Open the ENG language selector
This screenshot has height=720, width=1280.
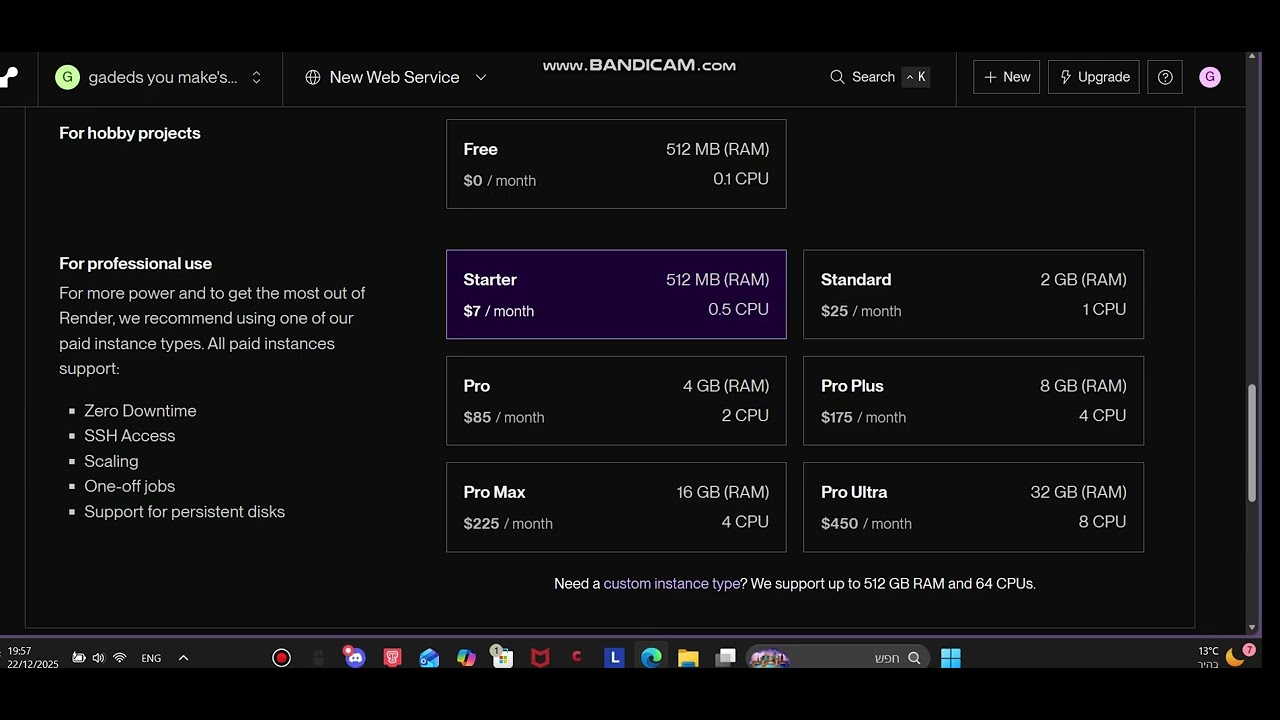(x=151, y=658)
